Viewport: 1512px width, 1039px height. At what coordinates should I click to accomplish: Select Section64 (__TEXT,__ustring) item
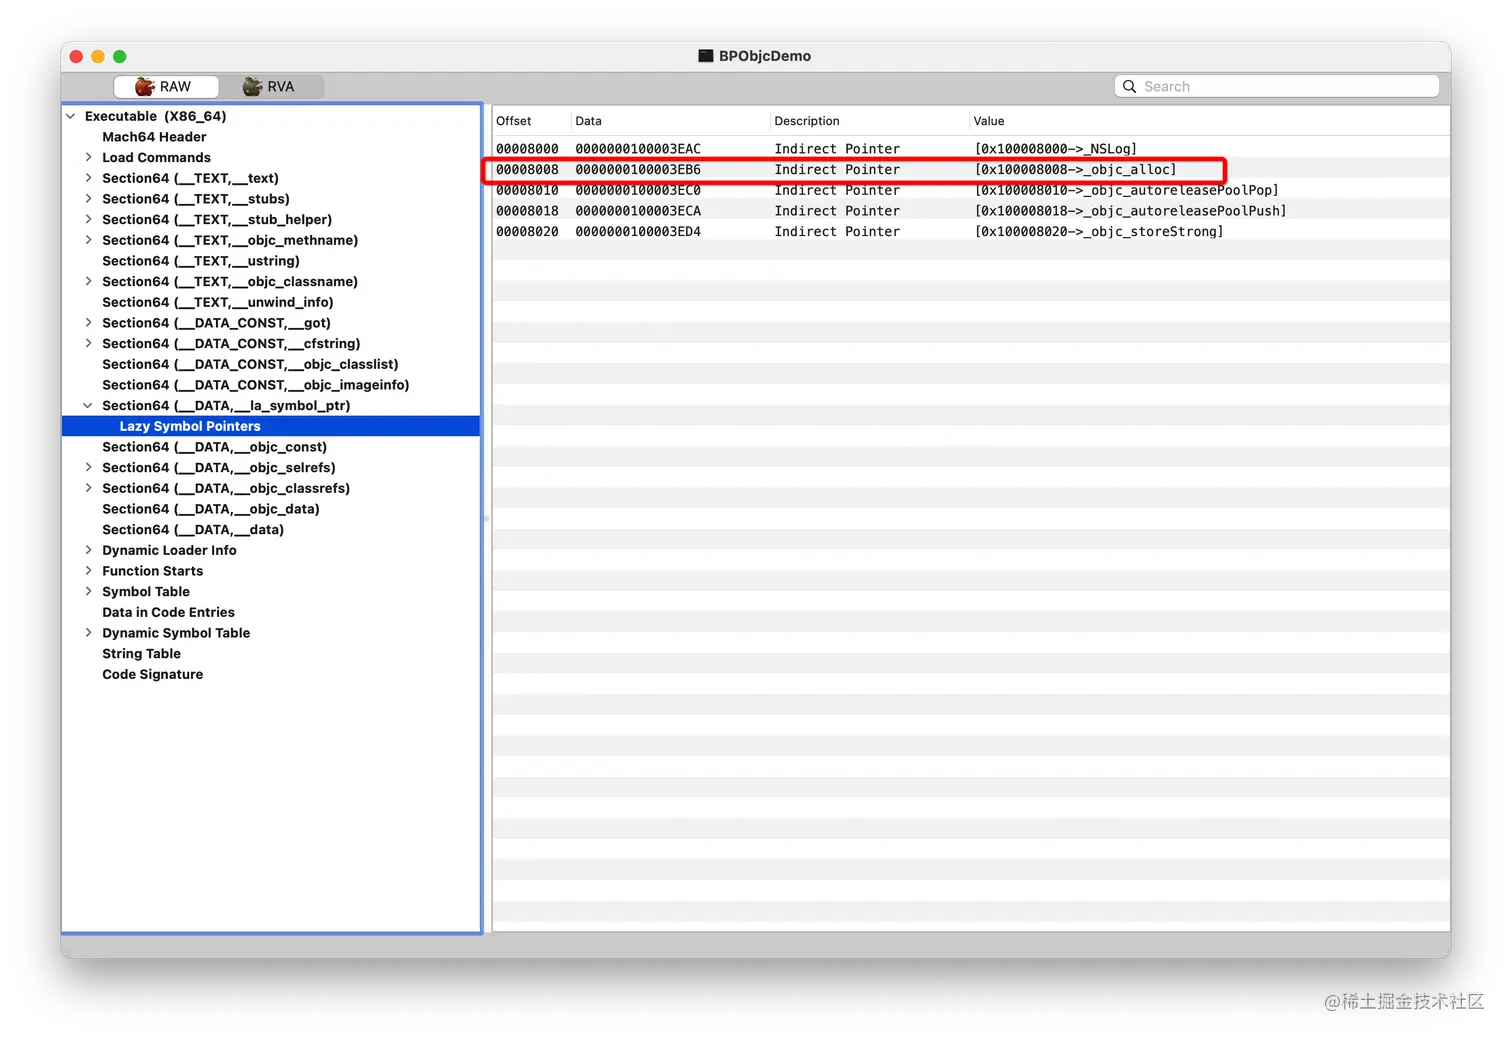(201, 261)
